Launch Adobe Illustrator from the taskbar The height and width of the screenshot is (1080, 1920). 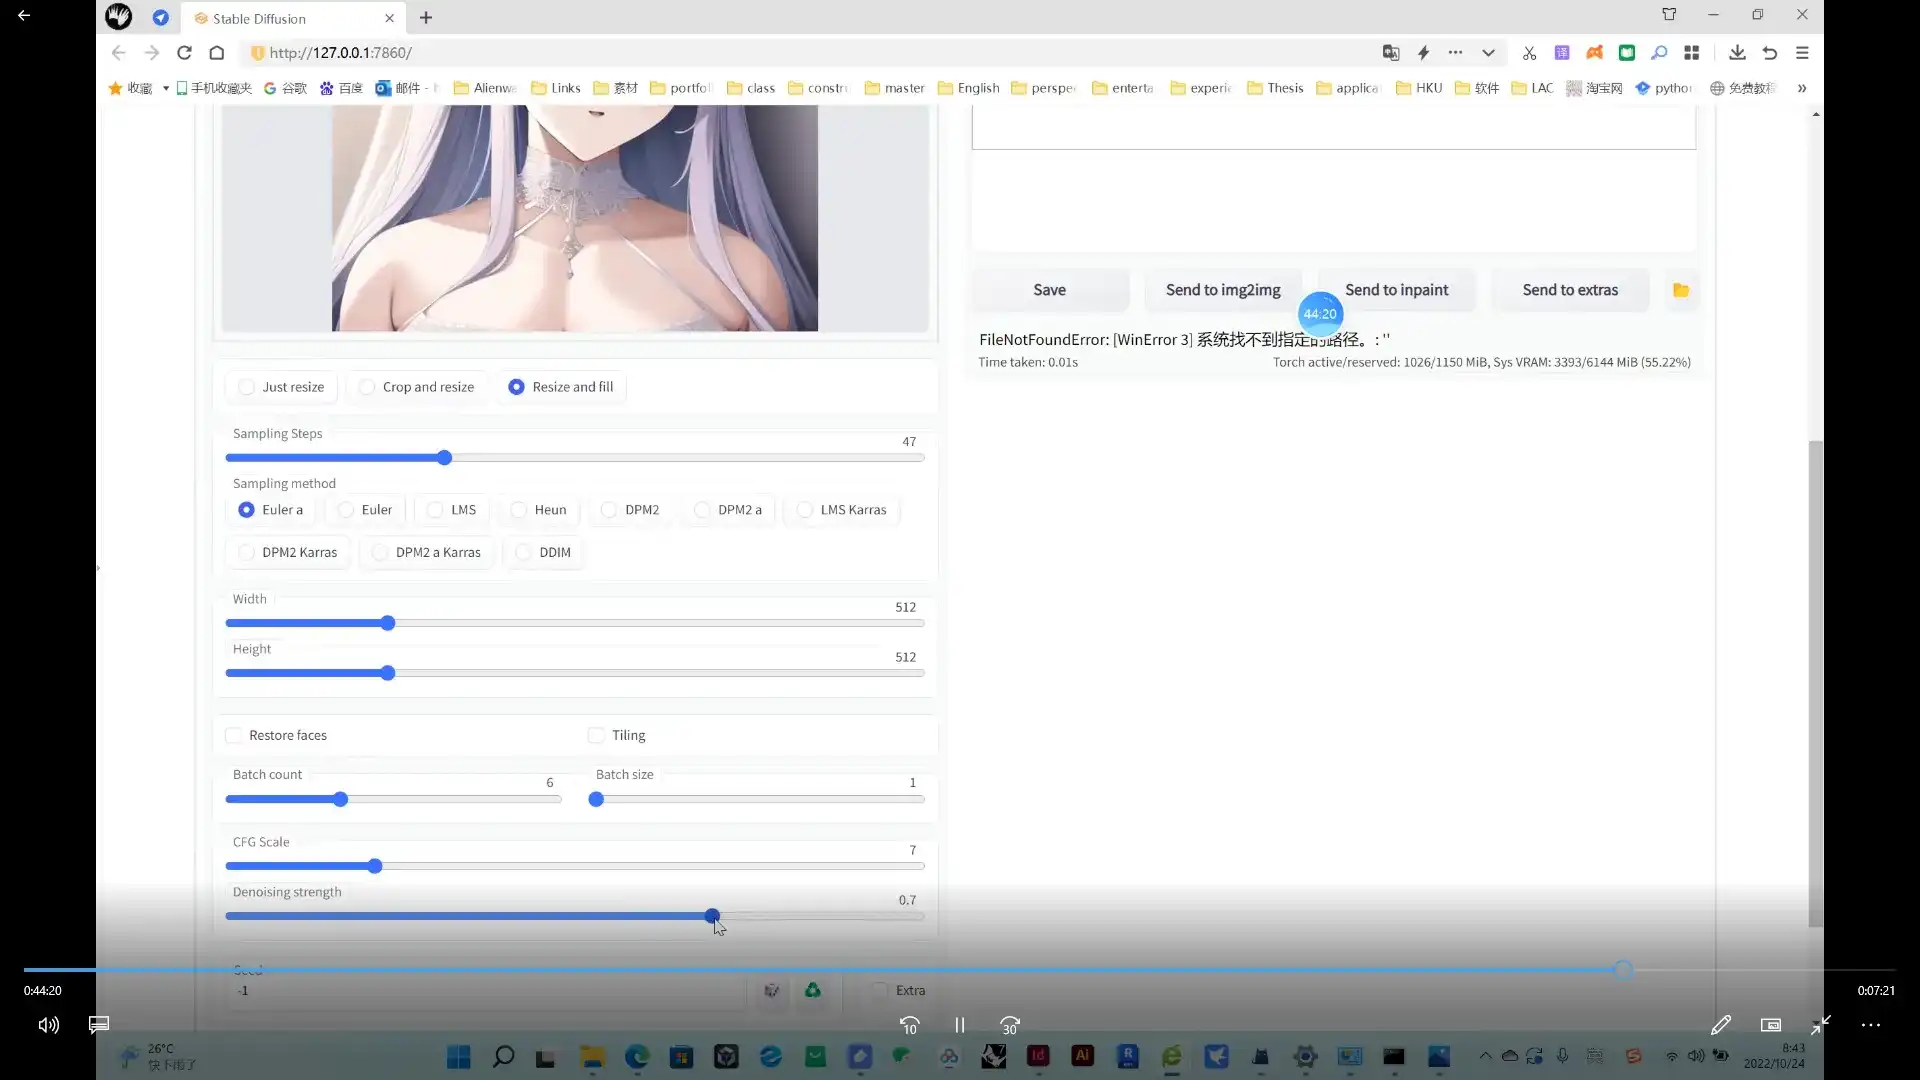pyautogui.click(x=1083, y=1057)
